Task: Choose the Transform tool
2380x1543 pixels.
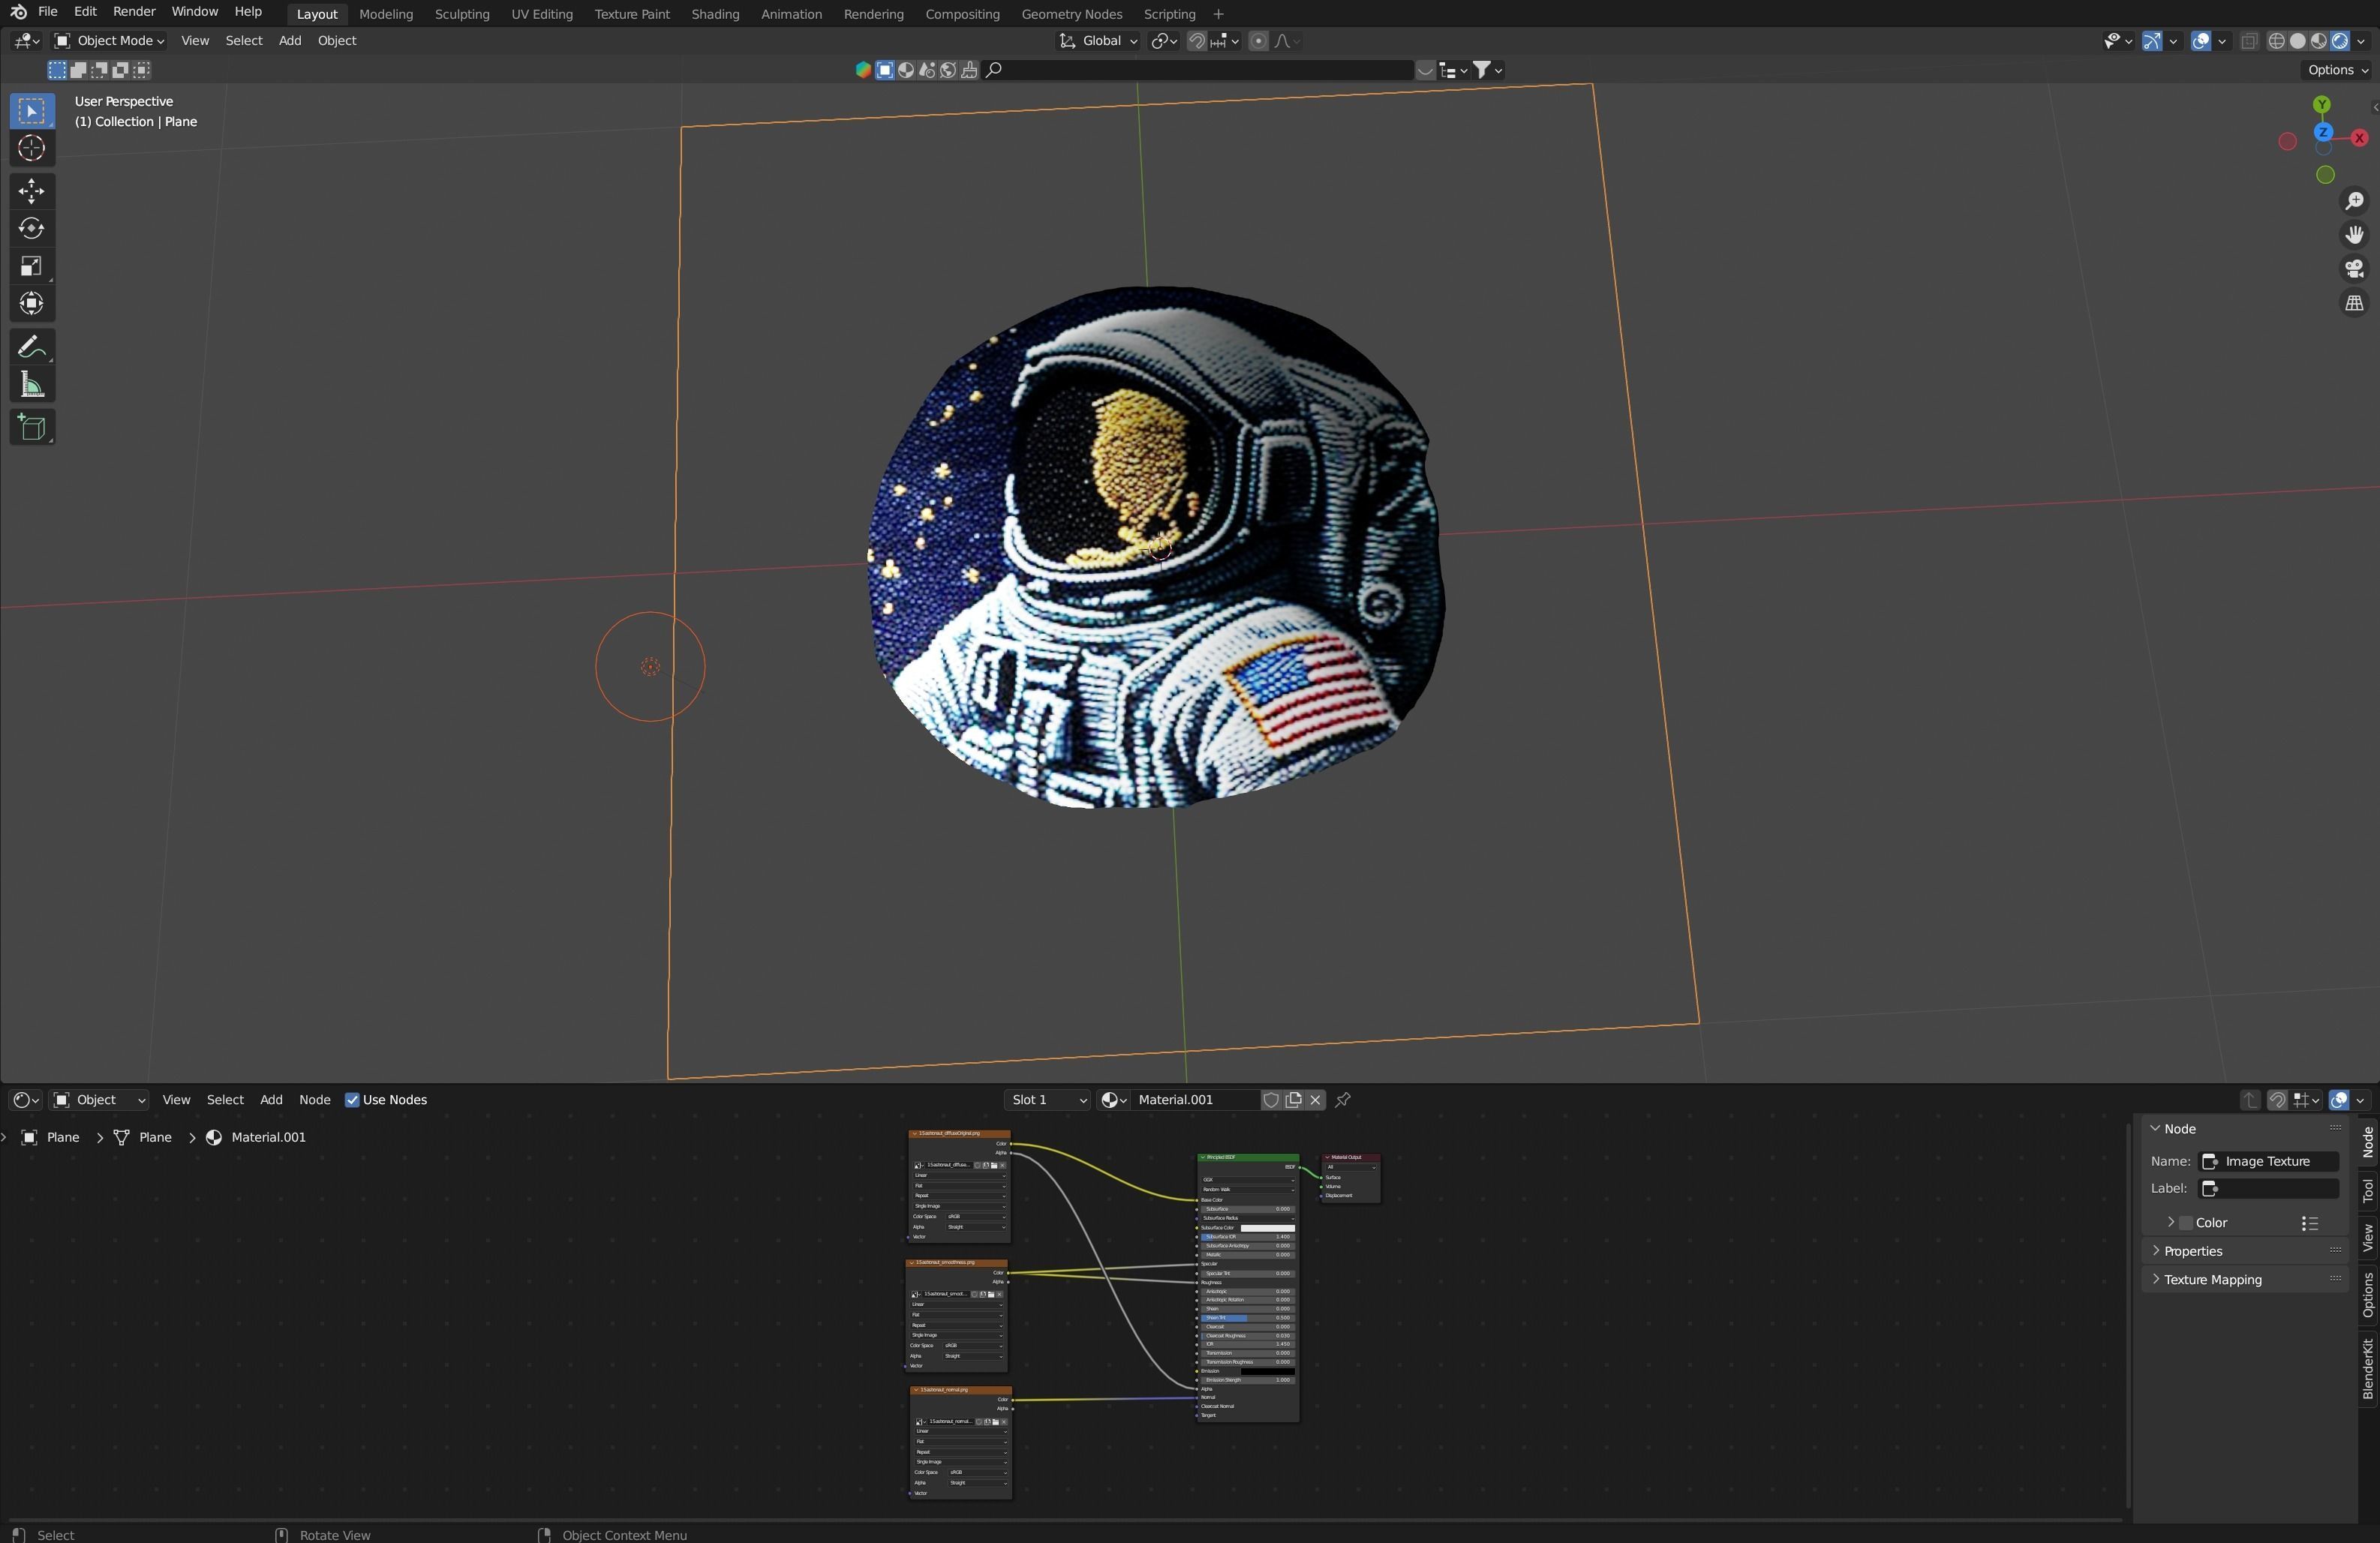Action: (31, 304)
